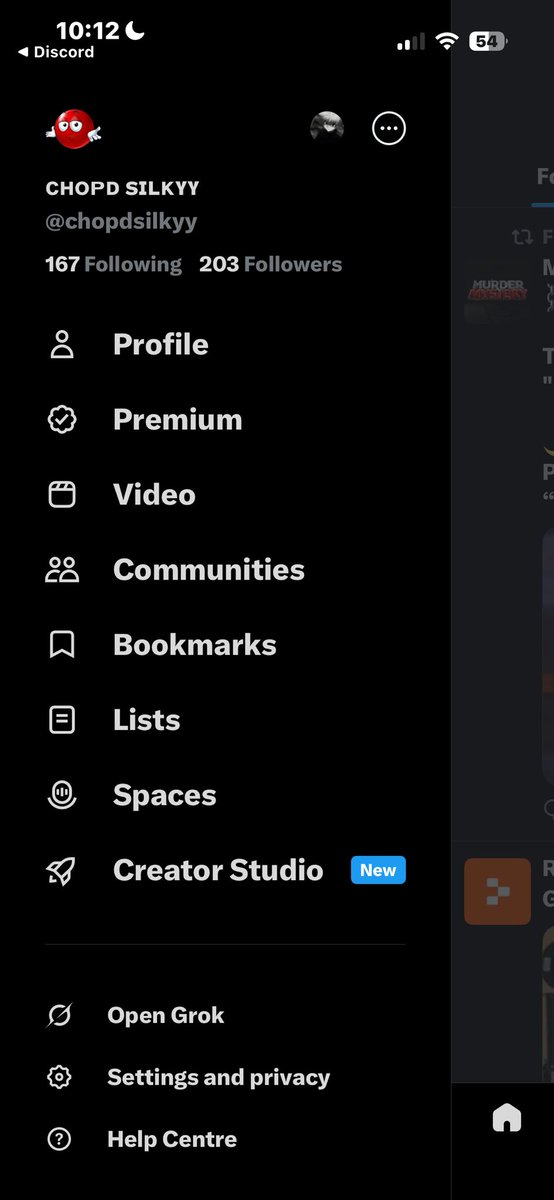
Task: Tap the repost arrows icon in feed
Action: click(x=522, y=237)
